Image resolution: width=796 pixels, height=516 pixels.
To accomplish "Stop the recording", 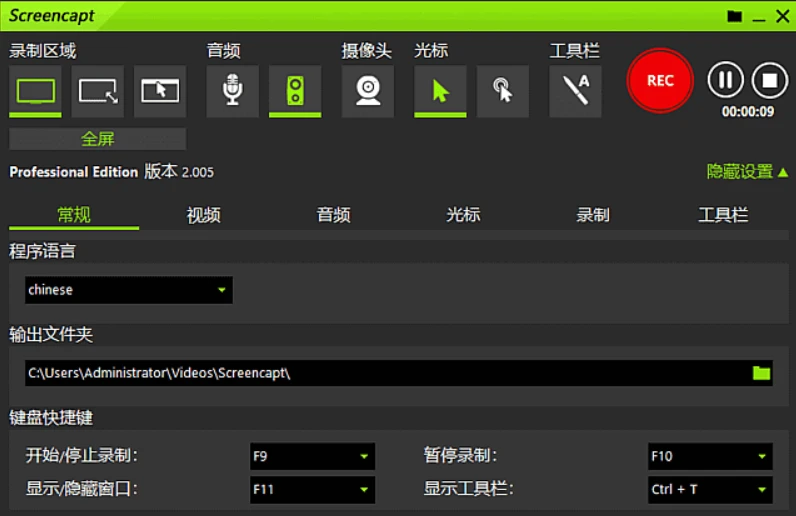I will 769,80.
